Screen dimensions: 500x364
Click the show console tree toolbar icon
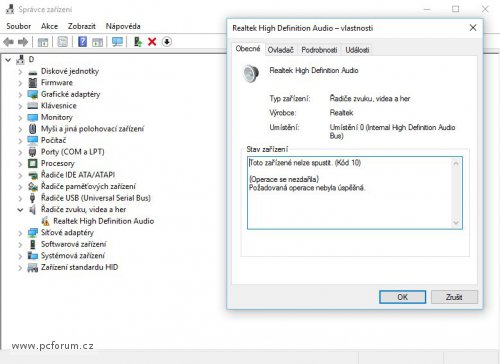click(43, 42)
